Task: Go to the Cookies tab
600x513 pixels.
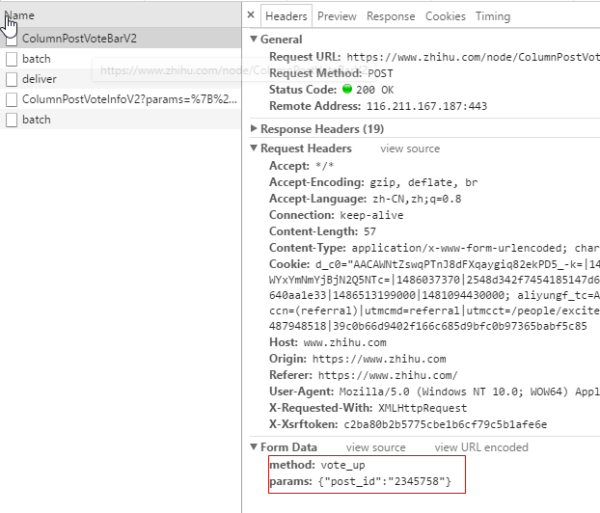Action: 445,16
